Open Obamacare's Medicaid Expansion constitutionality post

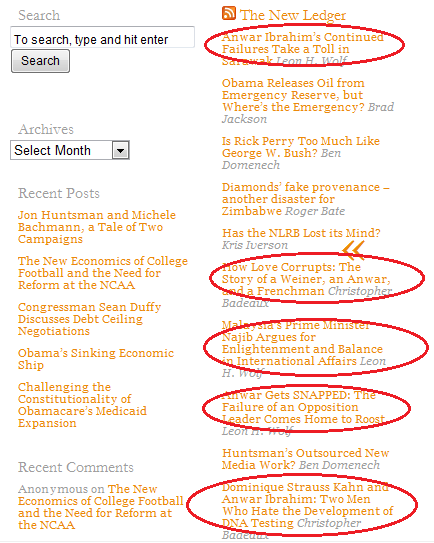pos(82,405)
